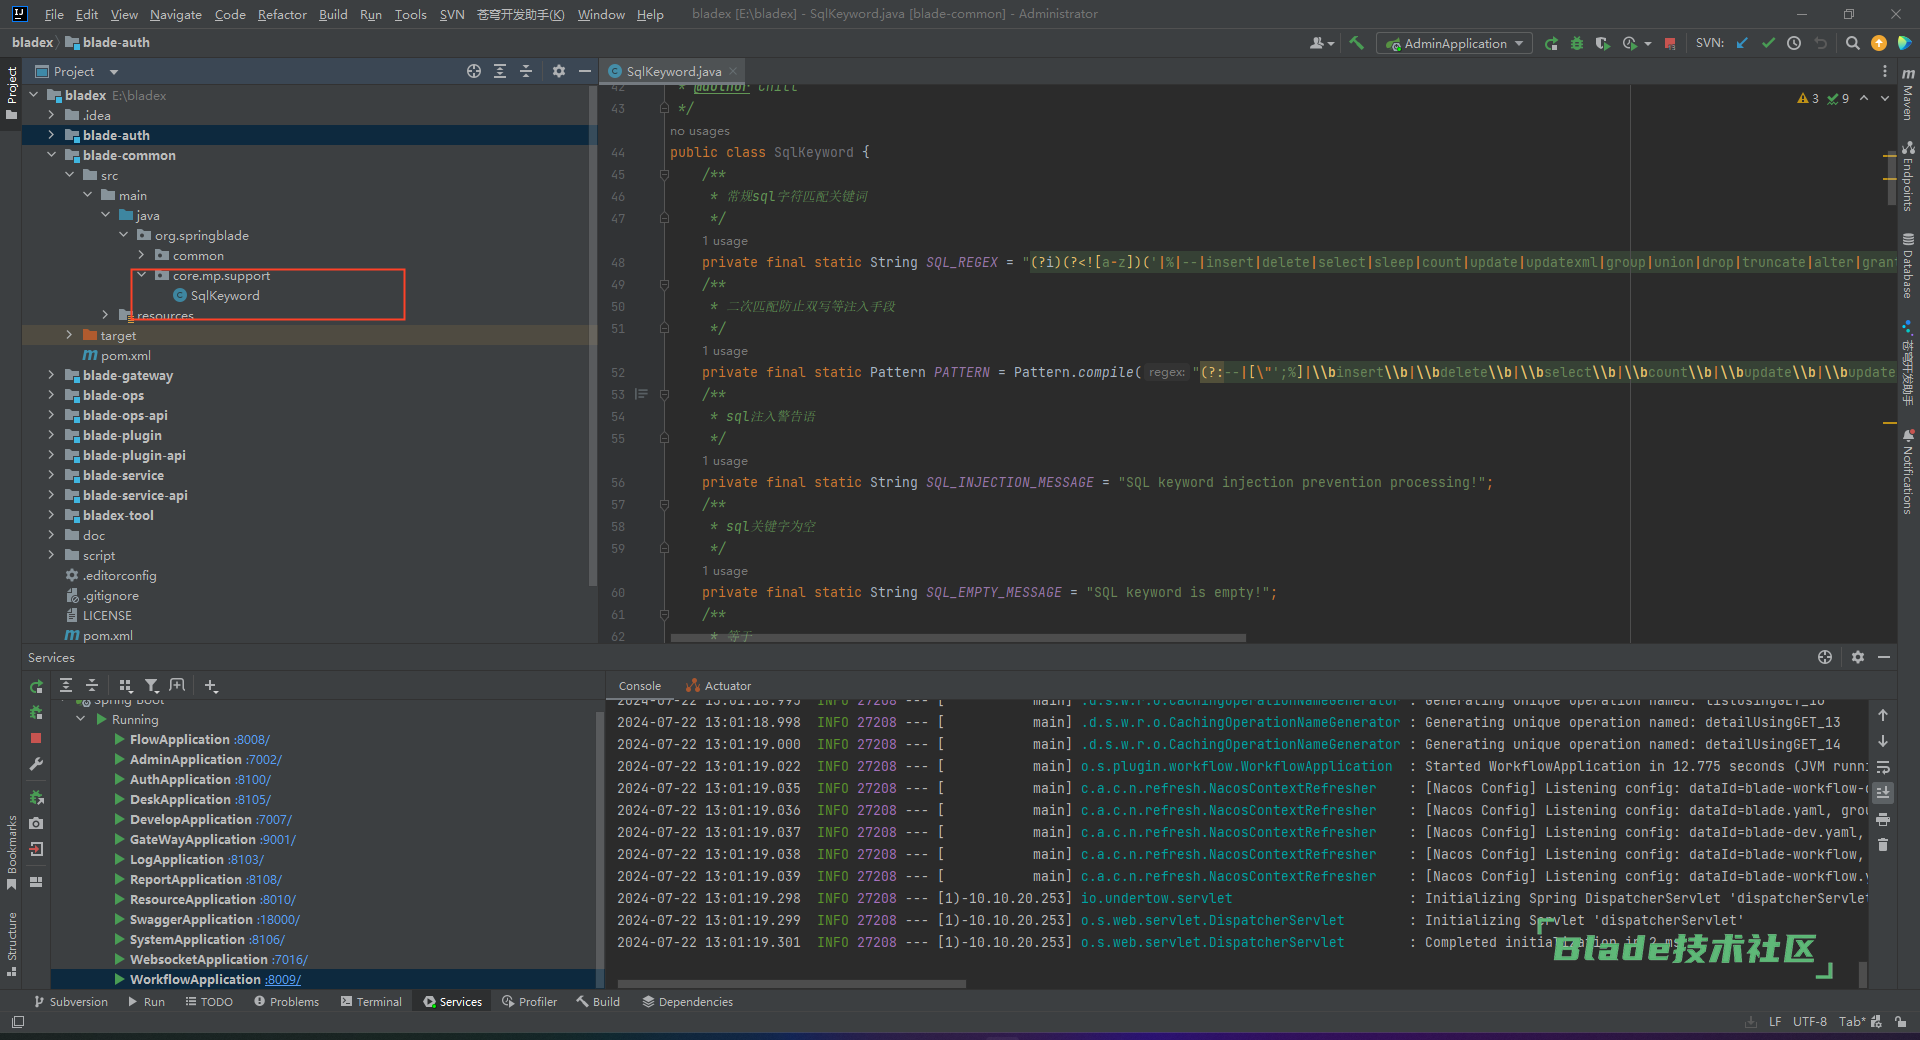Stop the running app with the red square
Viewport: 1920px width, 1040px height.
click(1670, 43)
